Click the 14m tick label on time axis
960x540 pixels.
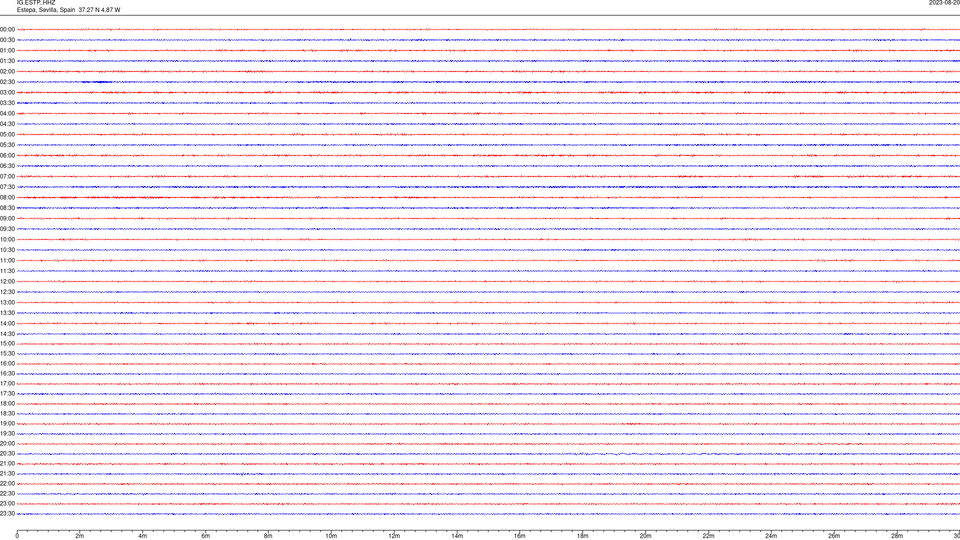(x=457, y=536)
